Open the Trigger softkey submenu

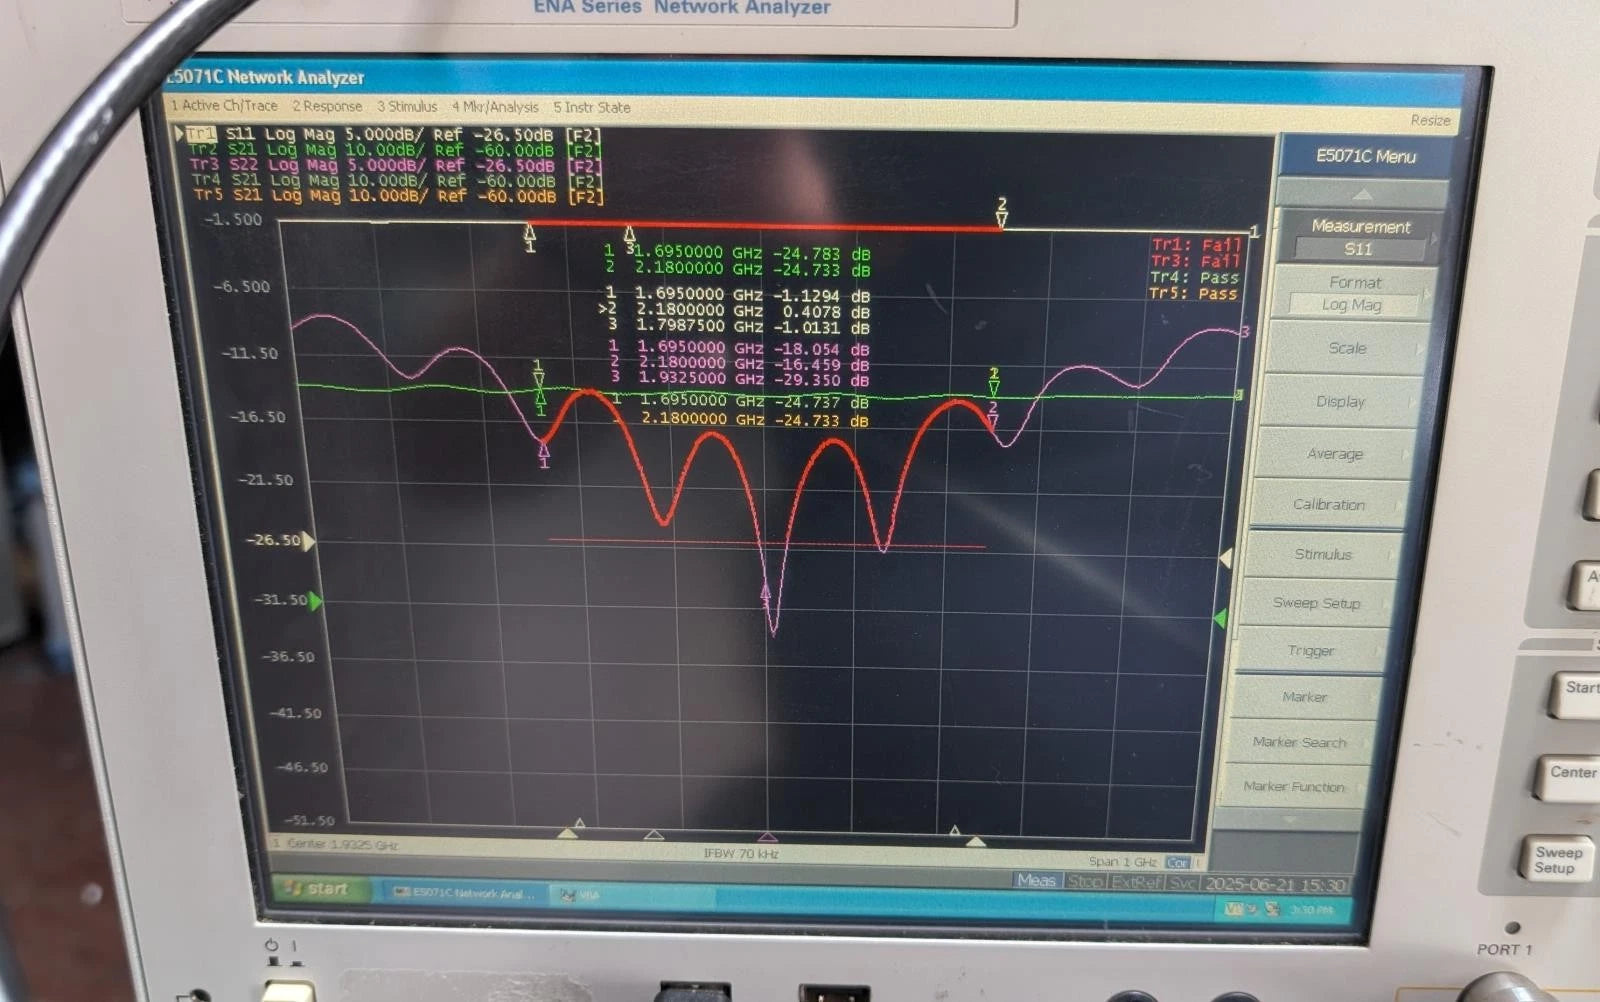(1310, 651)
